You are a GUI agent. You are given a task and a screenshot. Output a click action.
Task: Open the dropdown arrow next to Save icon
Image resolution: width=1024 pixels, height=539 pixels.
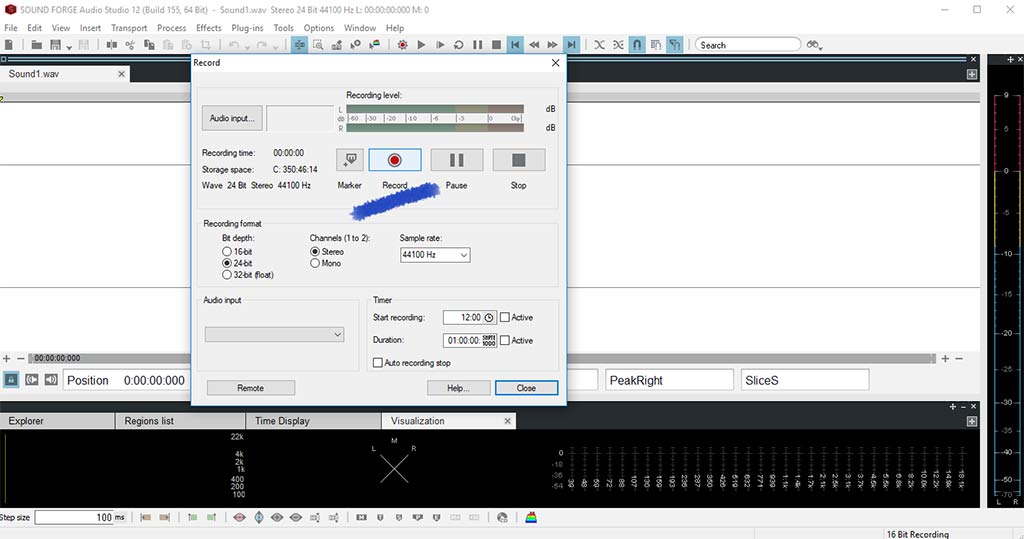pyautogui.click(x=69, y=47)
